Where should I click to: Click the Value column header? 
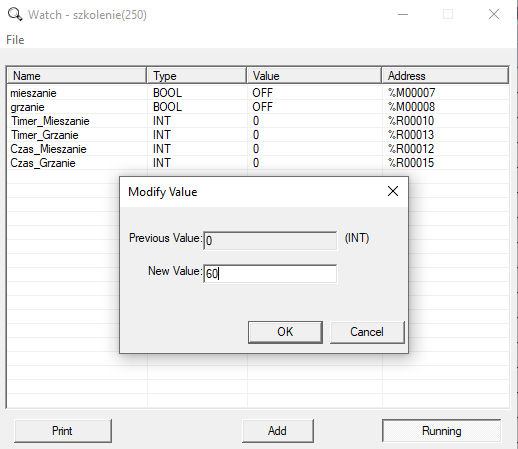314,76
